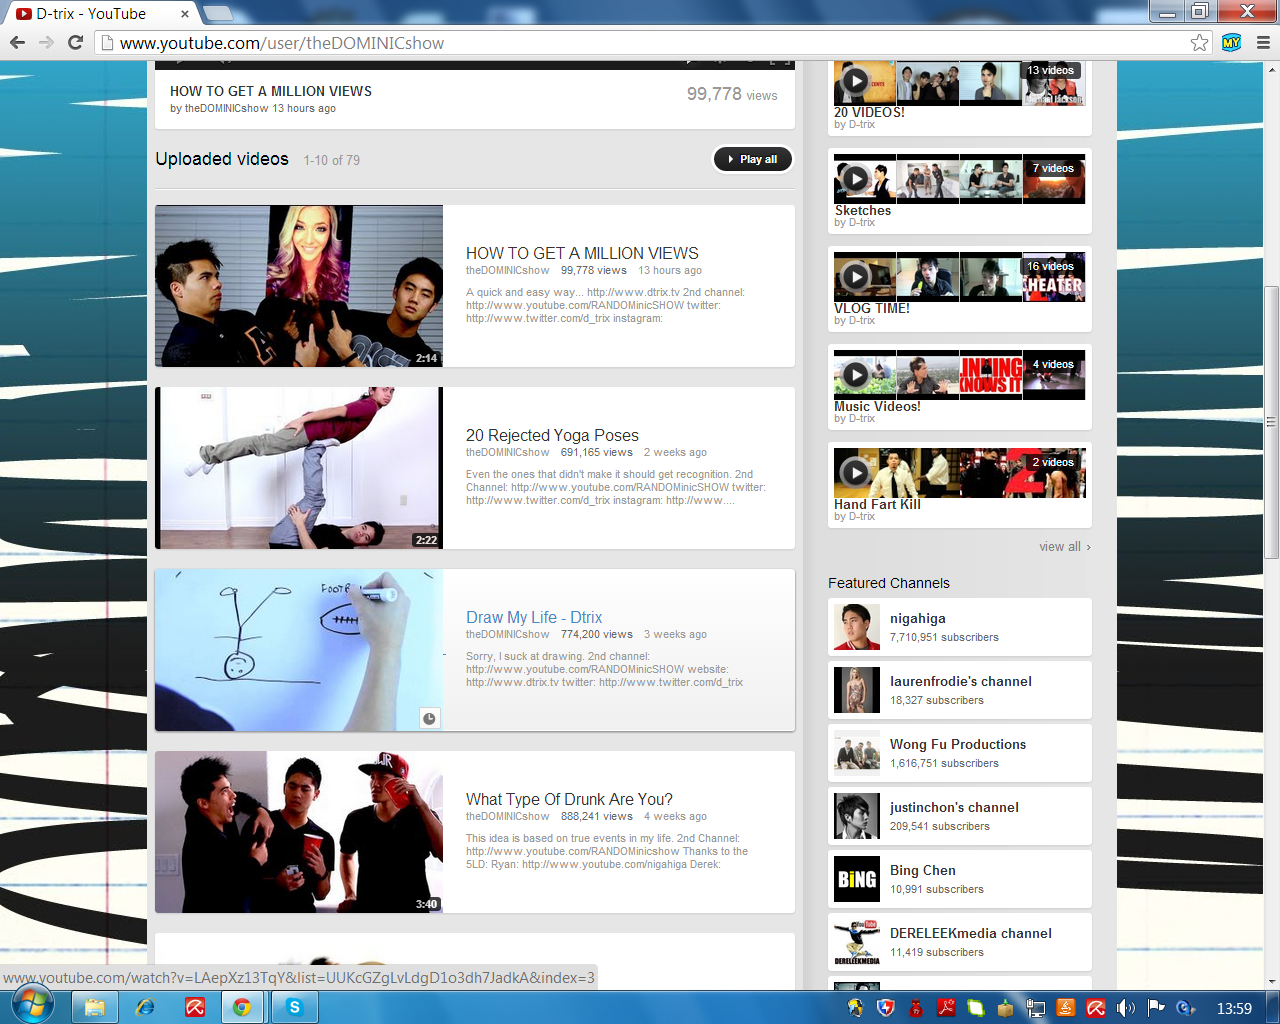This screenshot has width=1280, height=1024.
Task: Click the watch later clock icon on Draw My Life
Action: coord(429,718)
